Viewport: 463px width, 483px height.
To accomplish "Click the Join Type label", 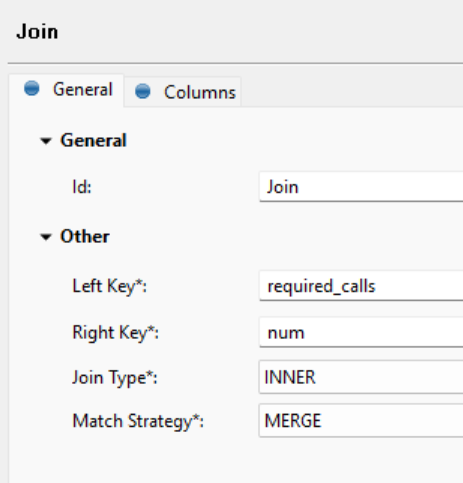I will [x=115, y=378].
